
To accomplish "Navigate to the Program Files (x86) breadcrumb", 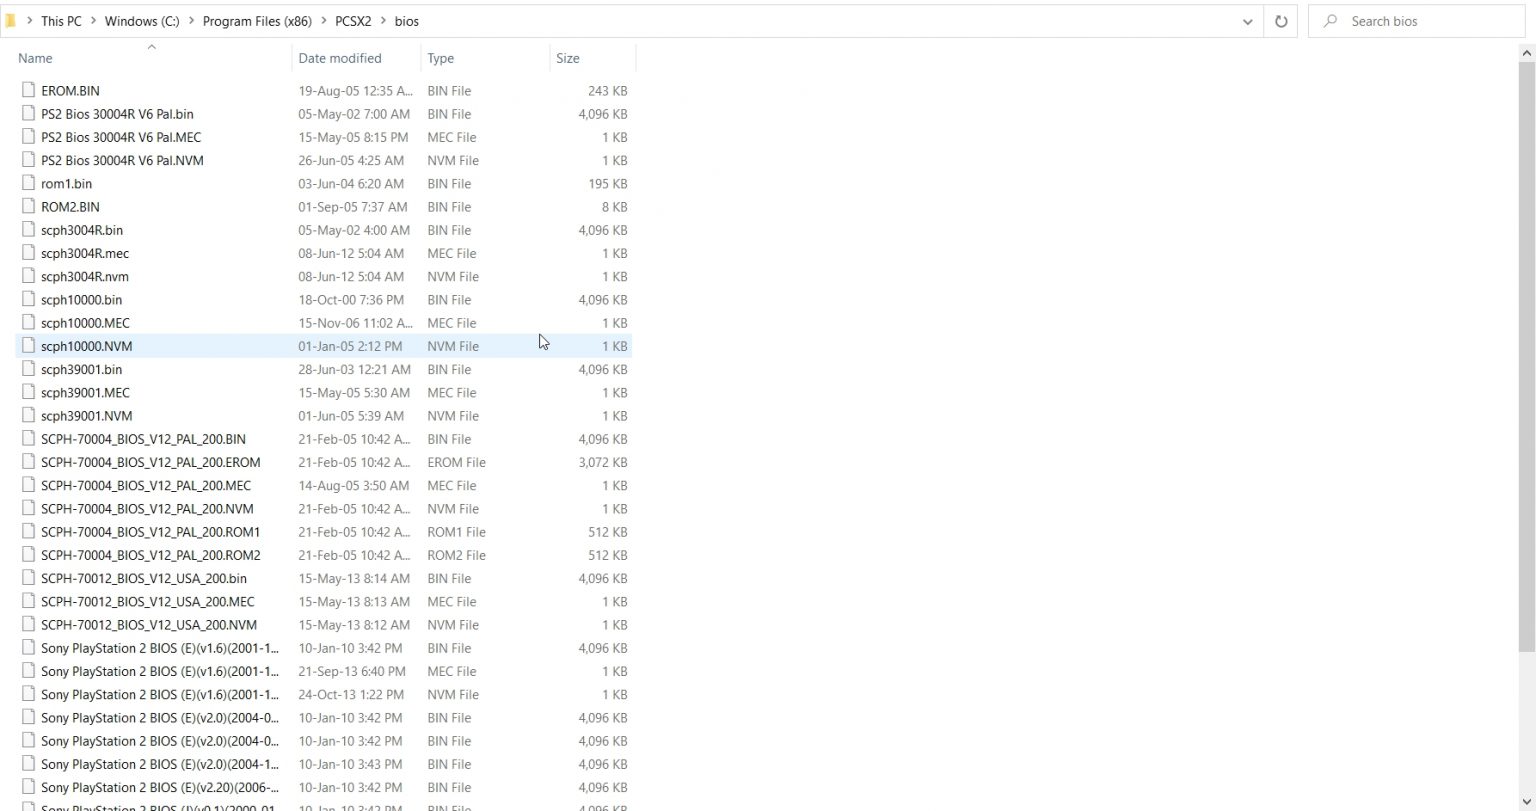I will coord(256,20).
